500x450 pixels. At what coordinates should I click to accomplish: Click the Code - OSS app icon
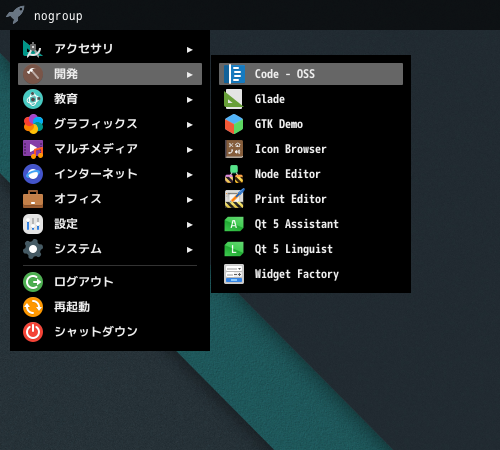pyautogui.click(x=234, y=74)
